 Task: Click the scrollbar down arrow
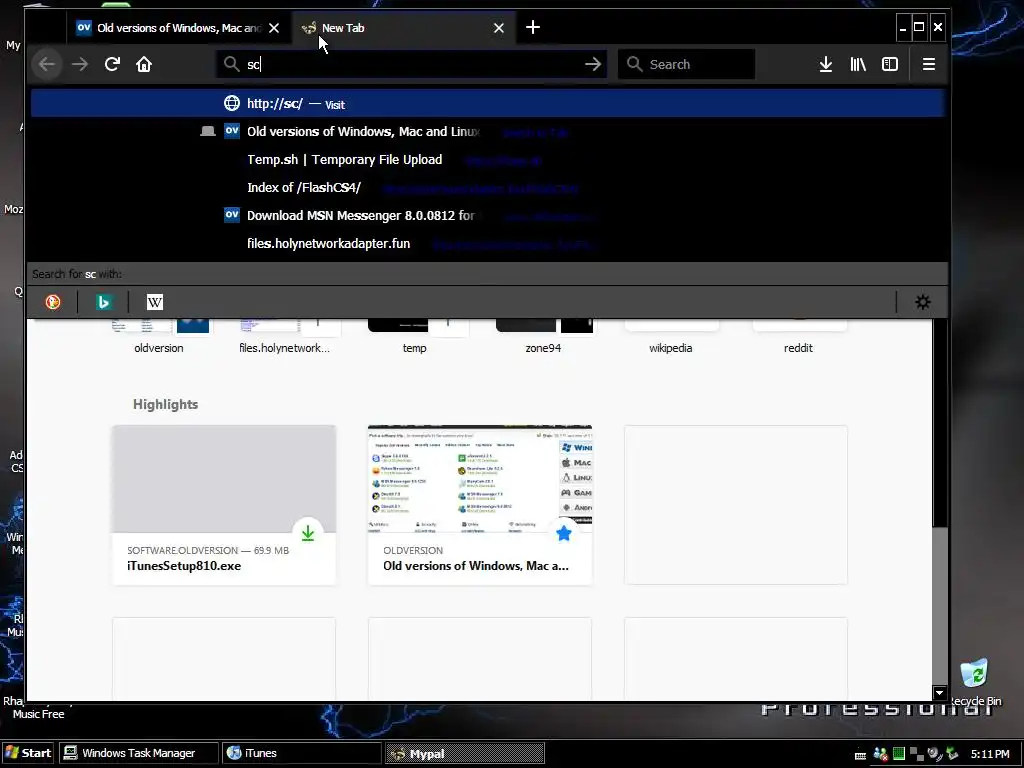coord(939,693)
